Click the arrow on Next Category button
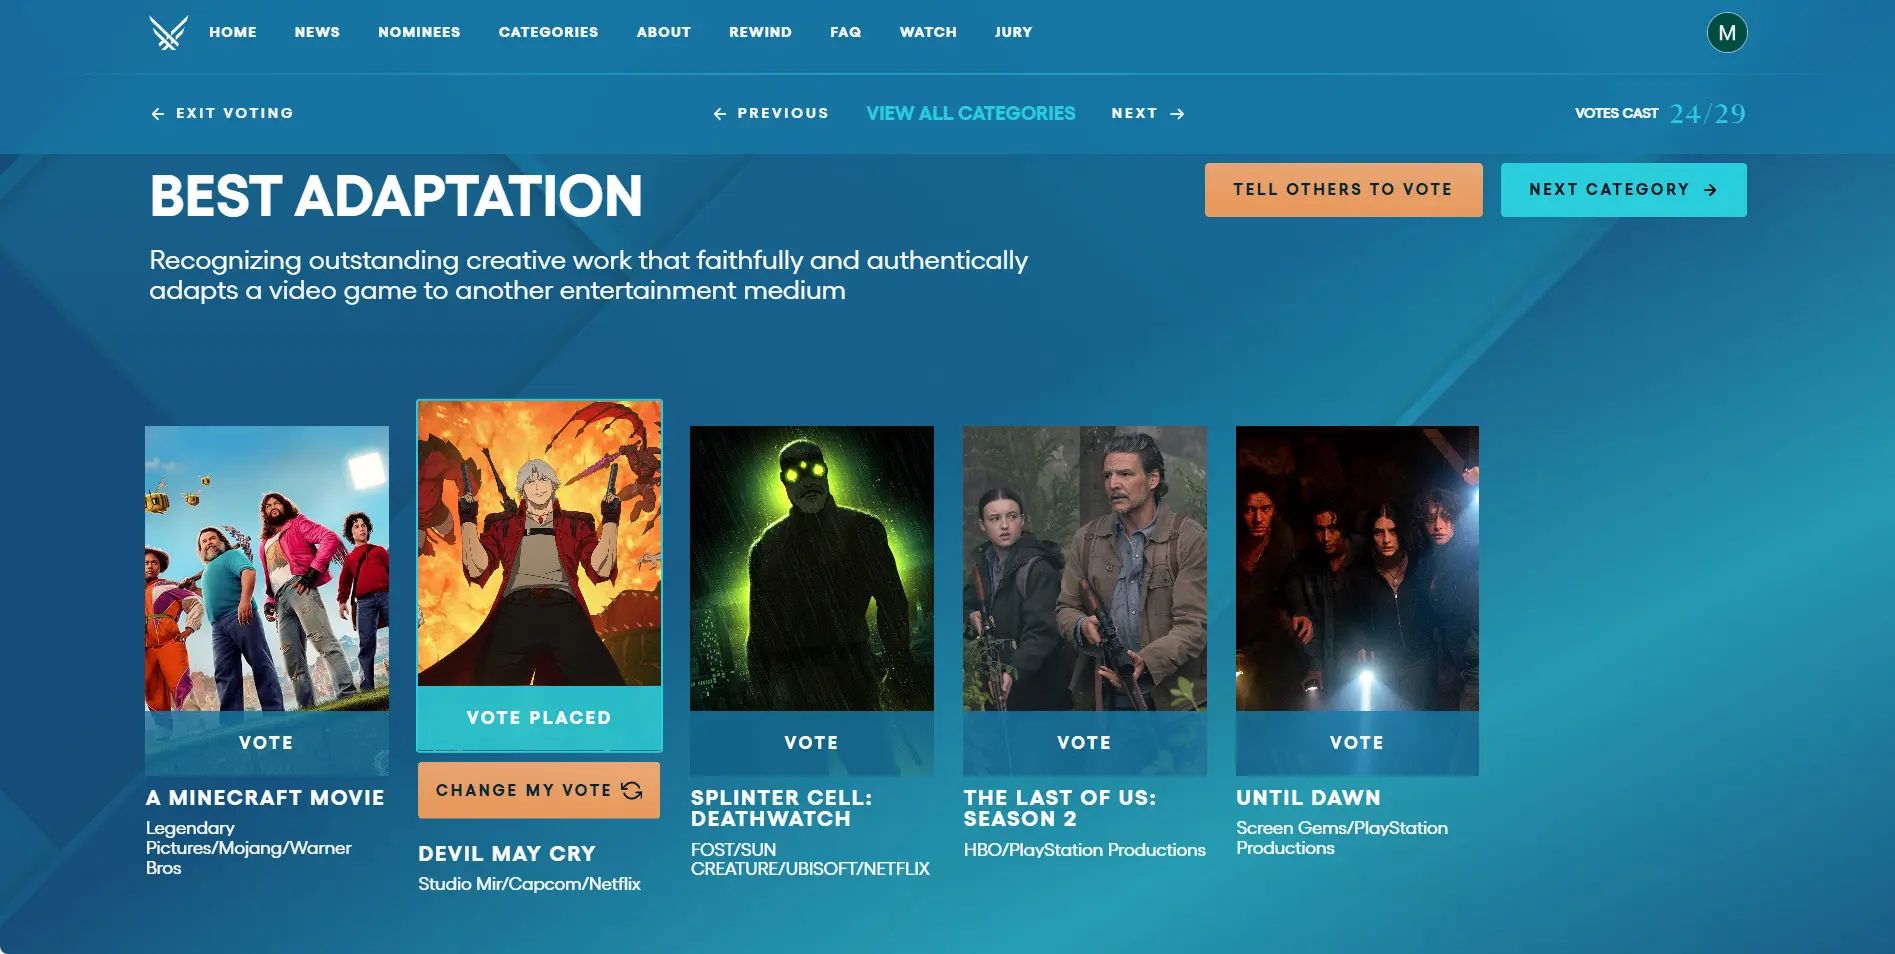The image size is (1895, 954). [1710, 190]
